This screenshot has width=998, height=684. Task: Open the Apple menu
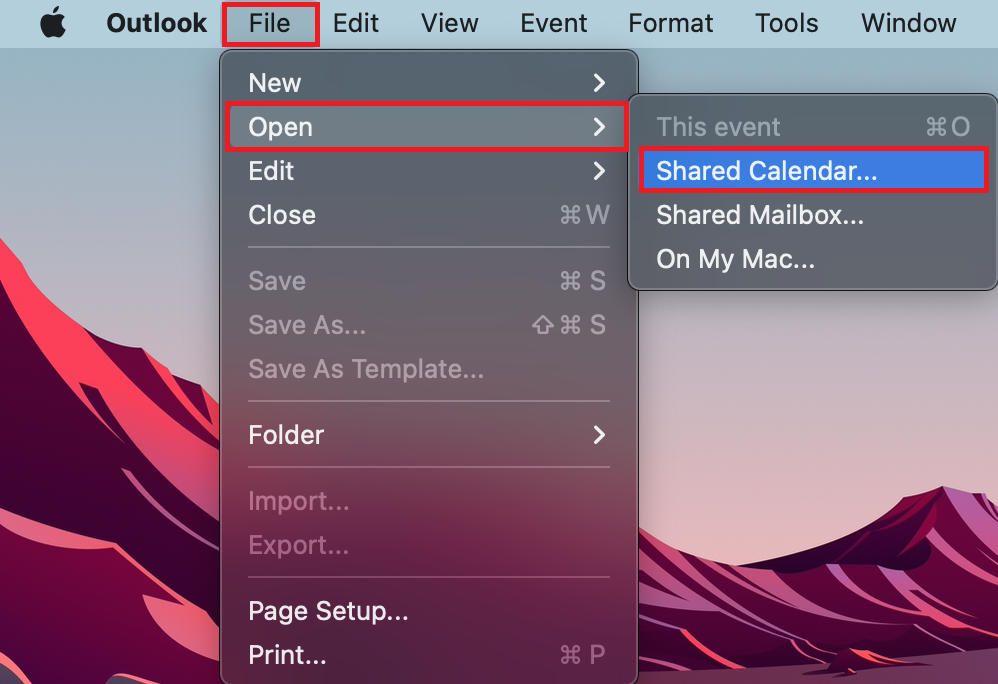click(53, 23)
